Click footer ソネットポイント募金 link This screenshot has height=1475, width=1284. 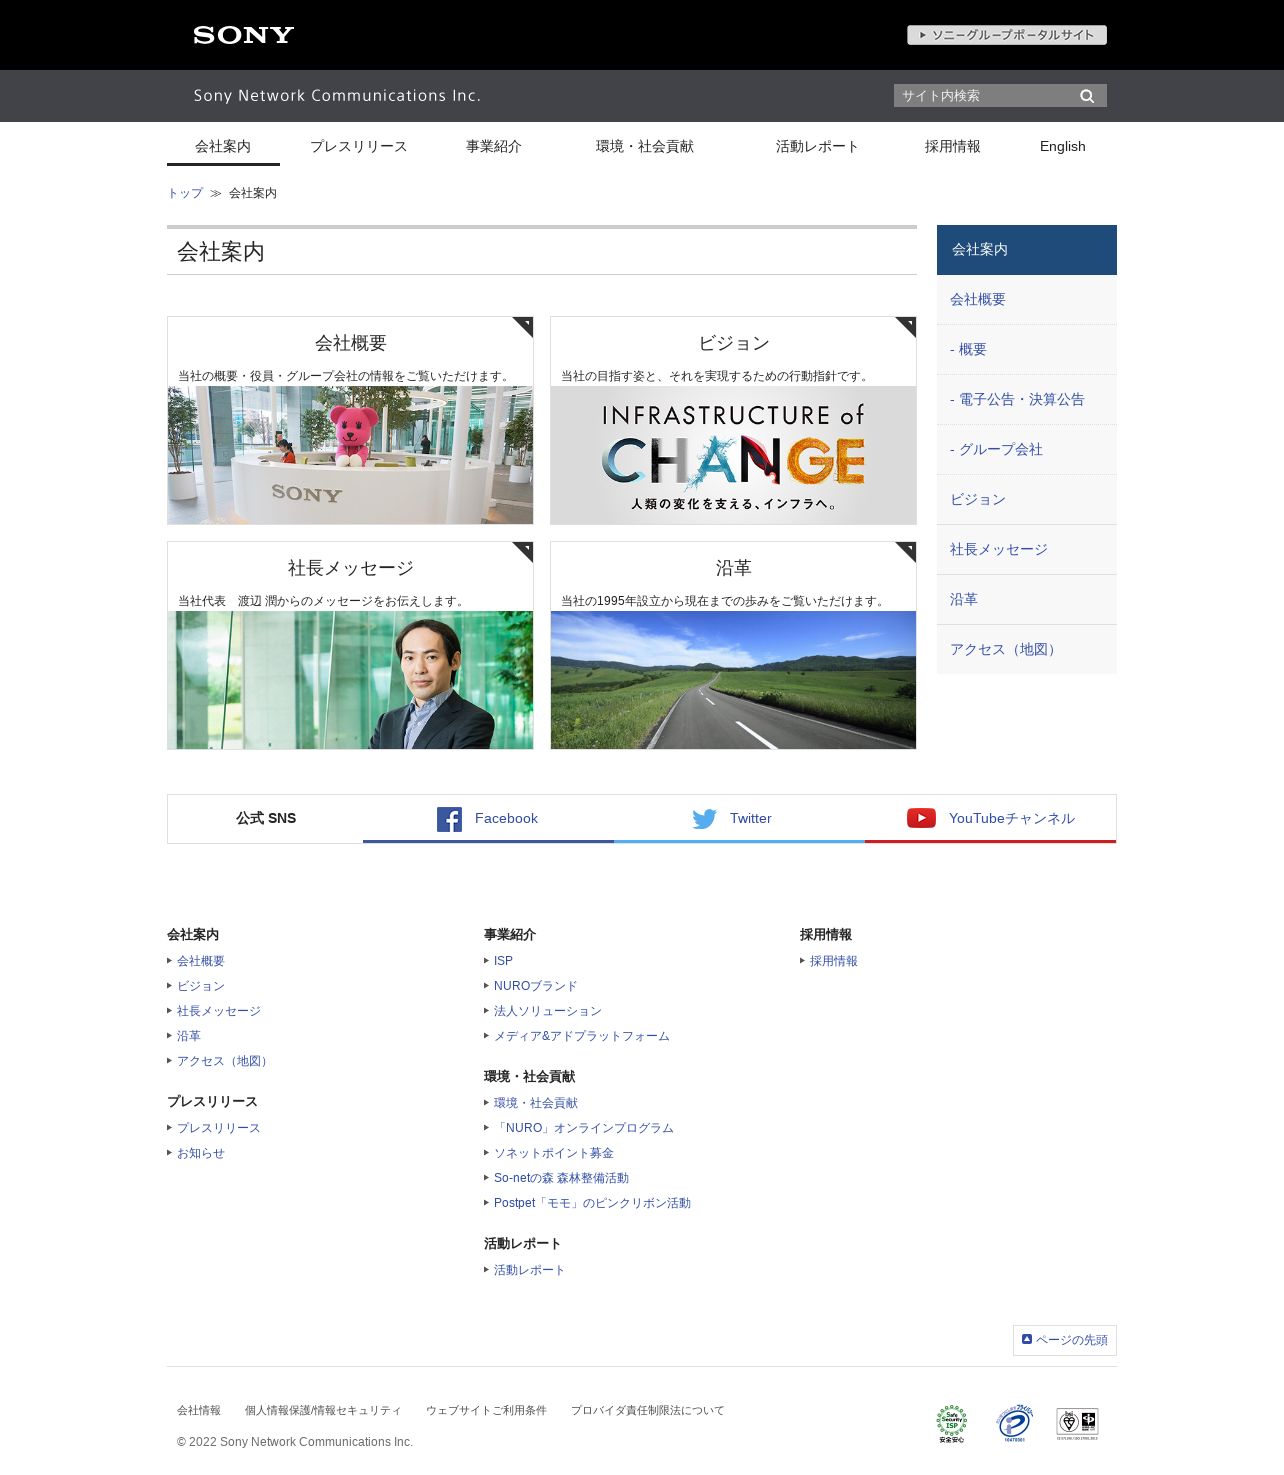coord(554,1153)
